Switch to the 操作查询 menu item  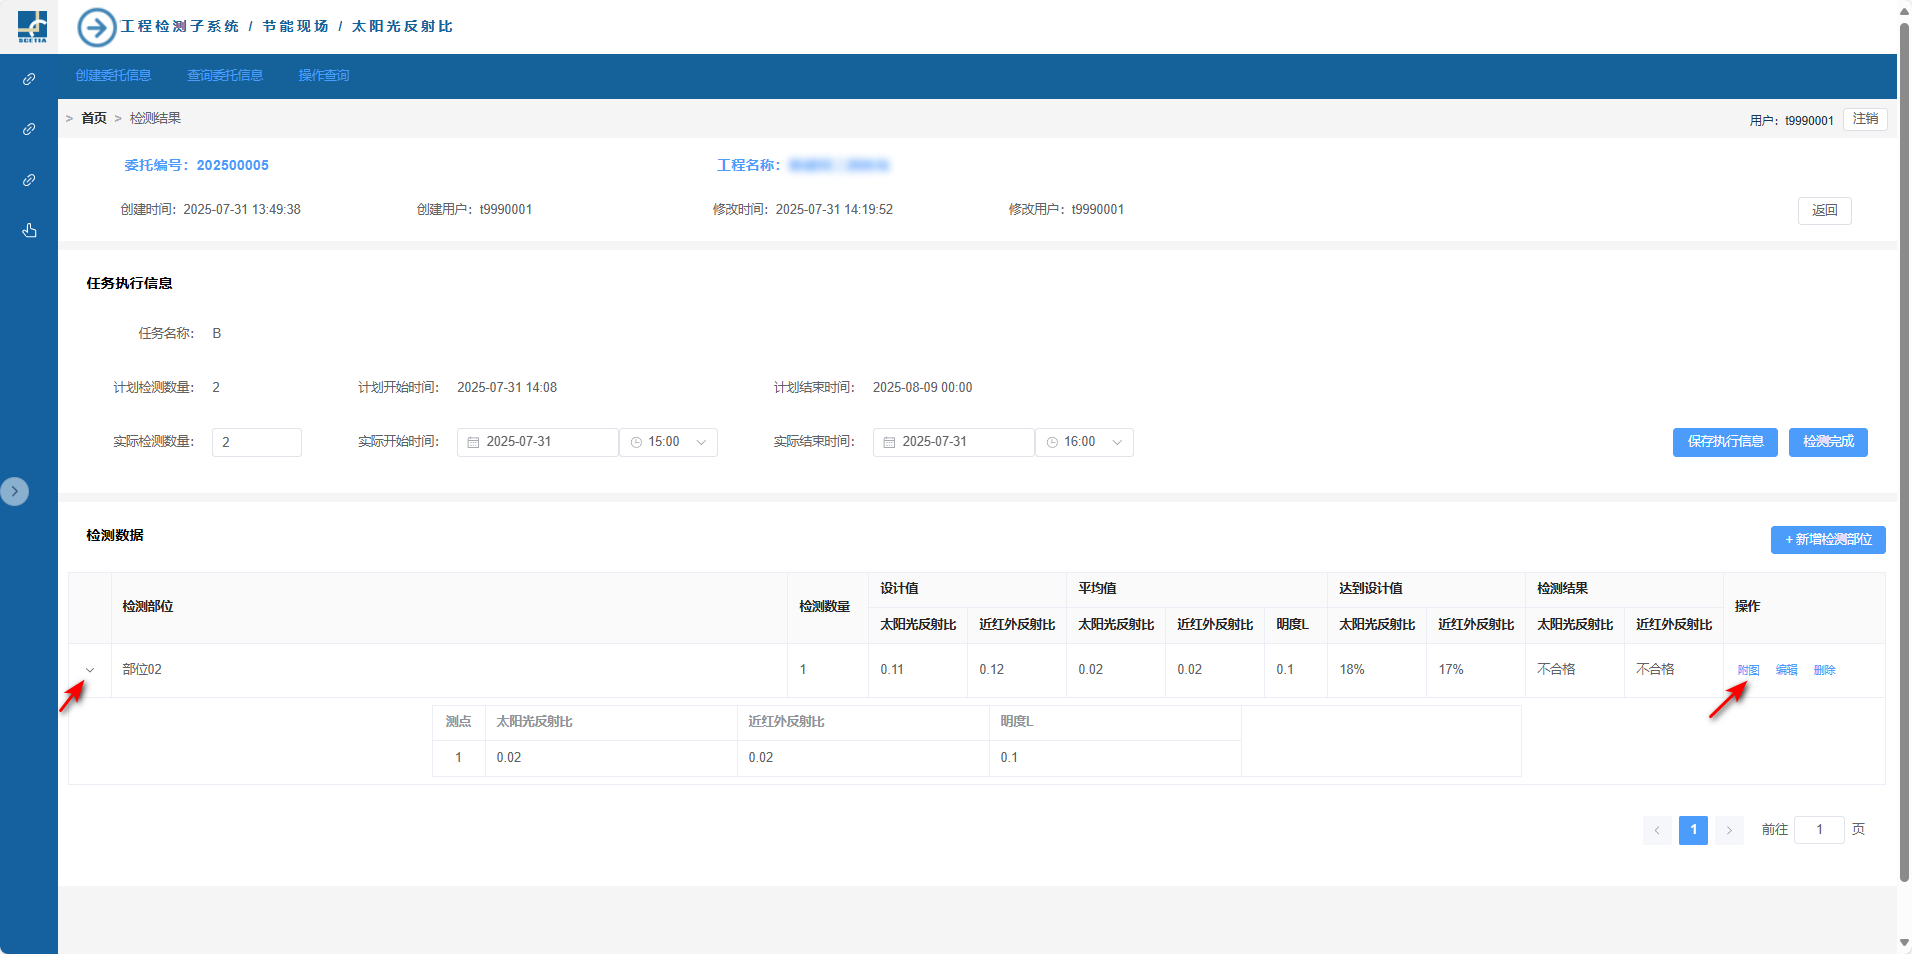[x=324, y=76]
